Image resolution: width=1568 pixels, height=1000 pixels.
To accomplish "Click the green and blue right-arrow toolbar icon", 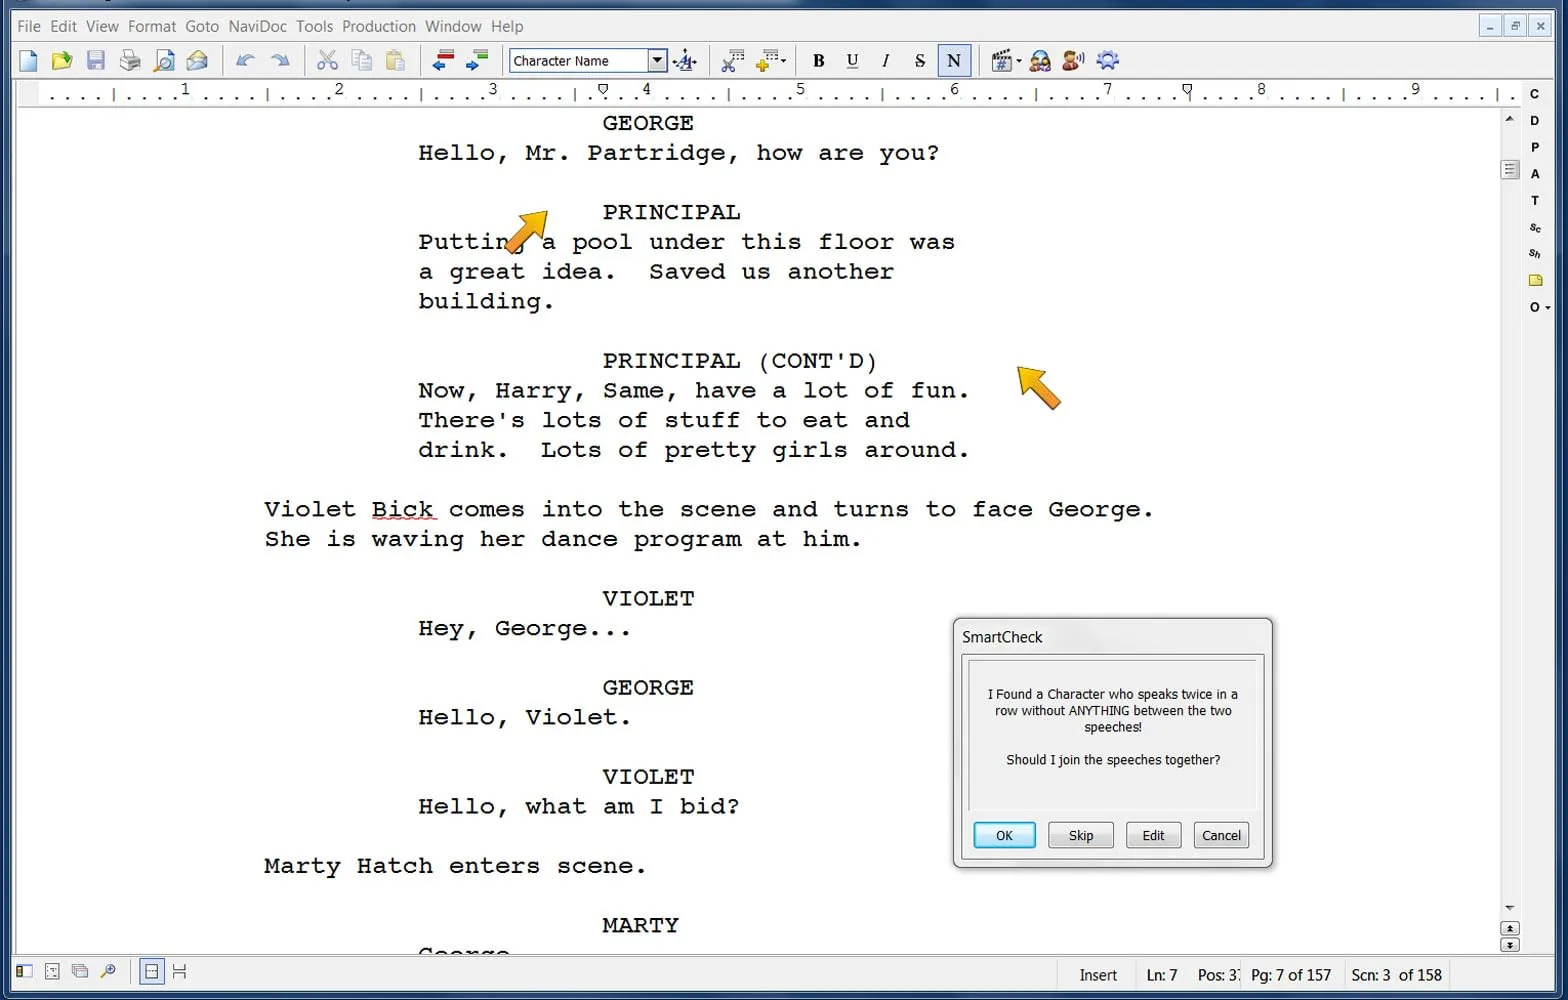I will tap(477, 61).
